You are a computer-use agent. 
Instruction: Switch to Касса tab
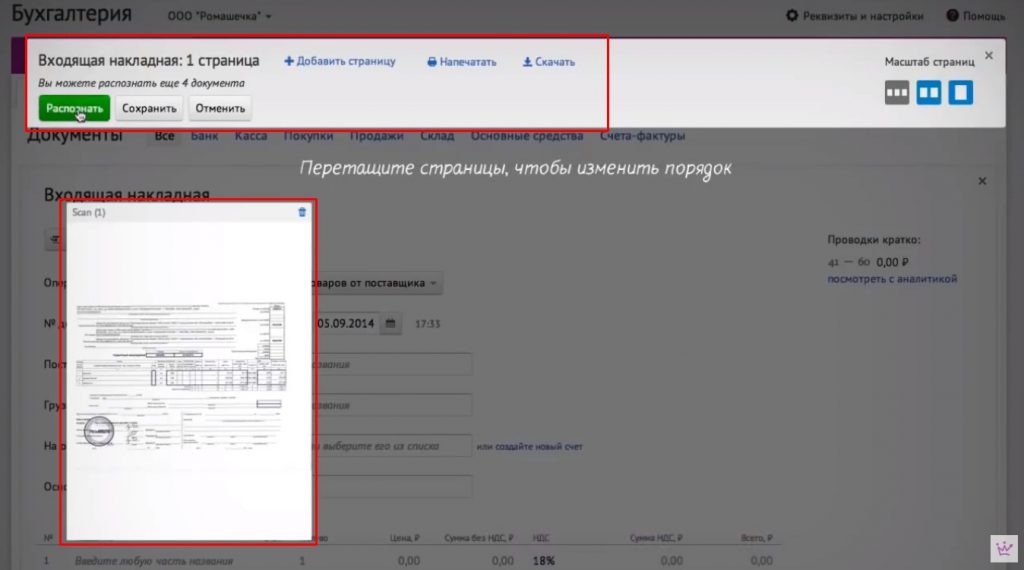click(x=251, y=136)
